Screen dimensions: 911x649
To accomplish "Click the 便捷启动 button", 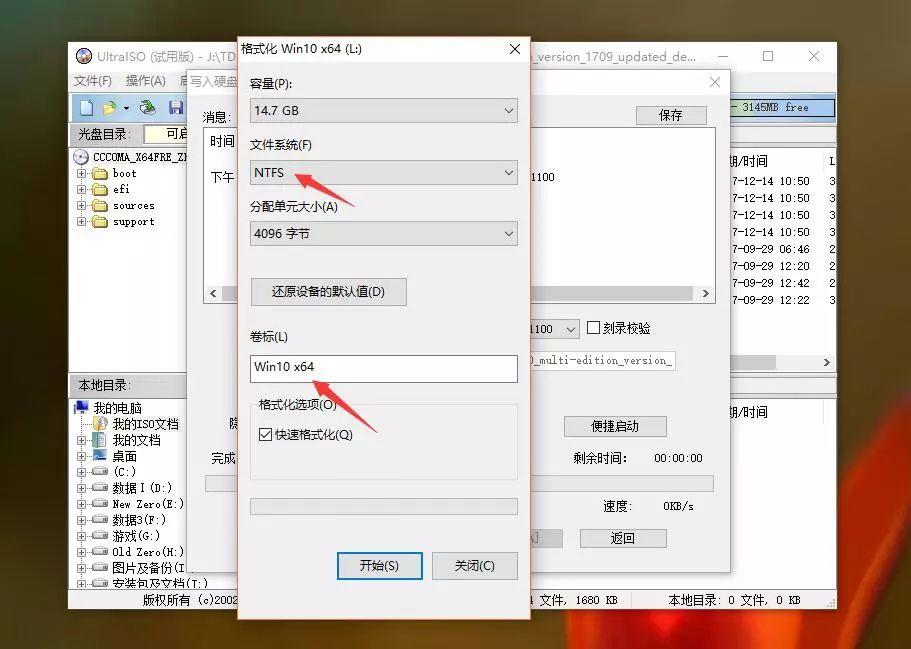I will tap(615, 426).
